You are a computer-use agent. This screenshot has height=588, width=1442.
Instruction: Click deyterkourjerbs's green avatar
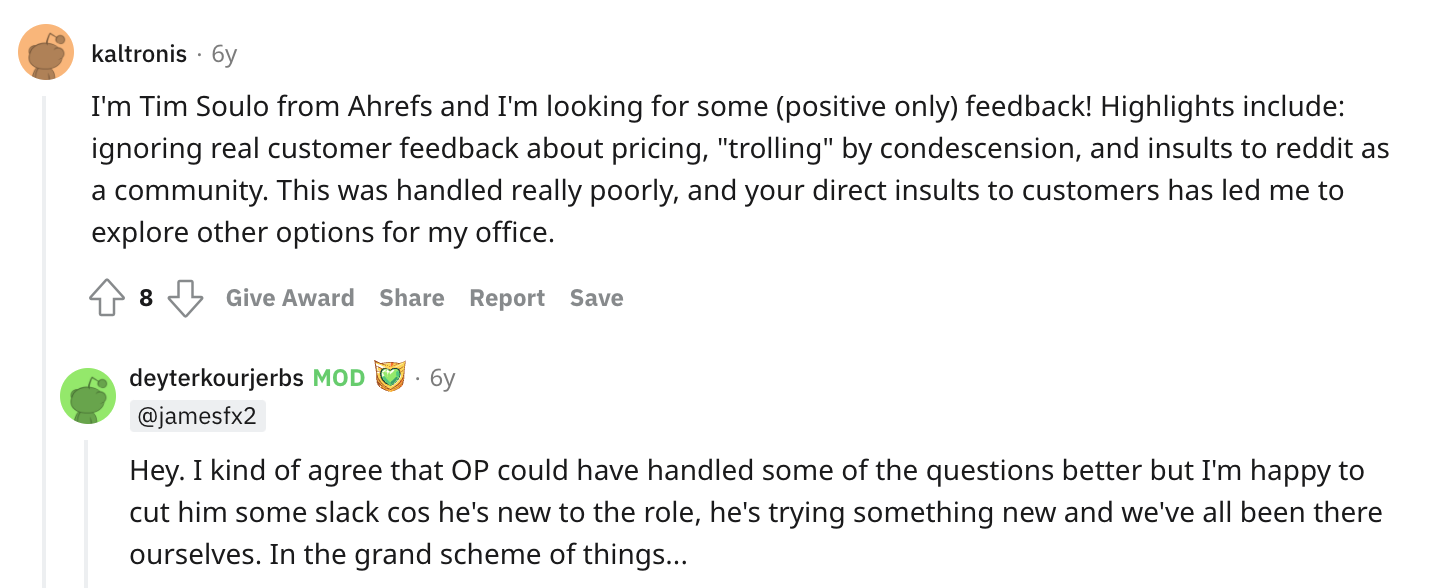(x=88, y=395)
